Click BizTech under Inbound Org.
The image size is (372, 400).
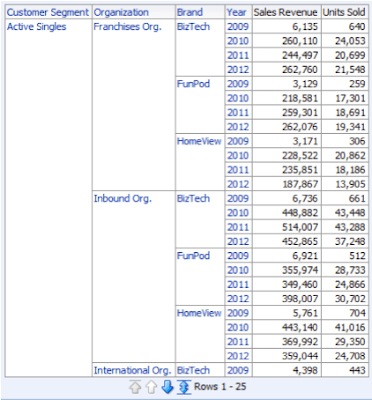193,198
